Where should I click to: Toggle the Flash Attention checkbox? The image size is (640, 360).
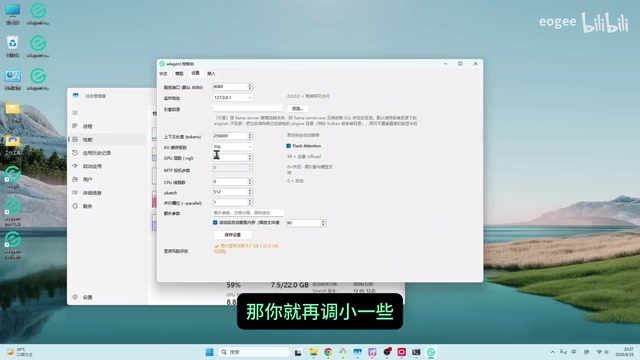289,146
